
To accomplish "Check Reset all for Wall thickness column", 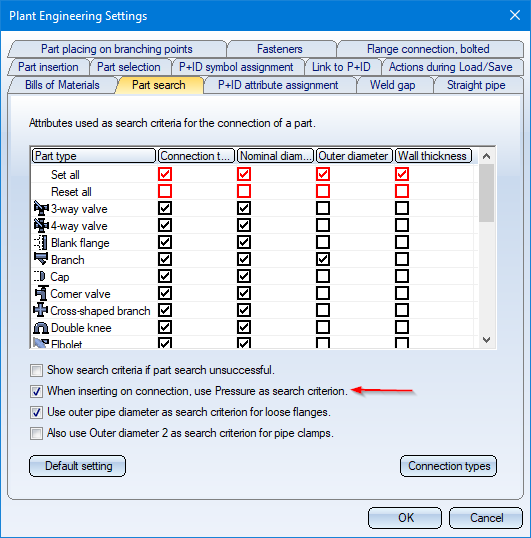I will click(402, 191).
